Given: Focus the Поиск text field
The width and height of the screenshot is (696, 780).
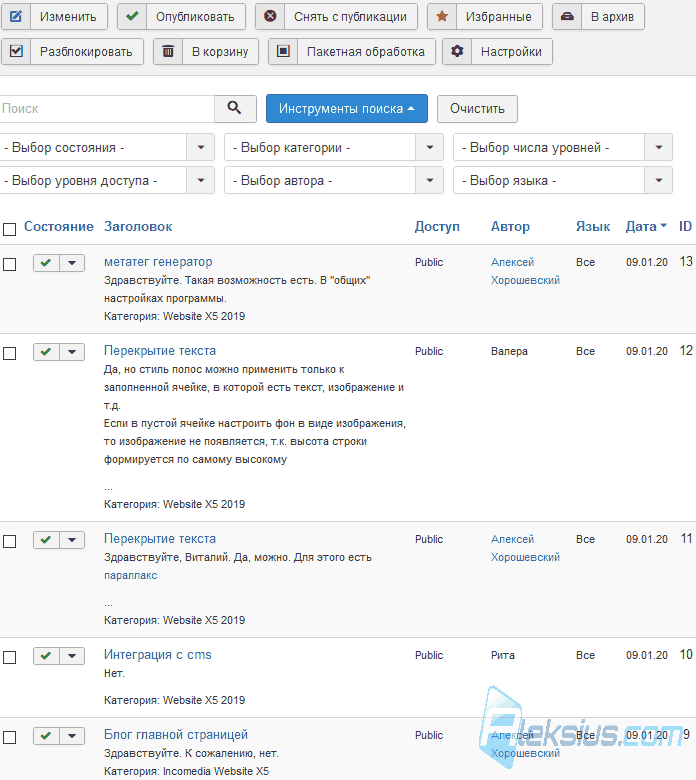Looking at the screenshot, I should (x=106, y=108).
